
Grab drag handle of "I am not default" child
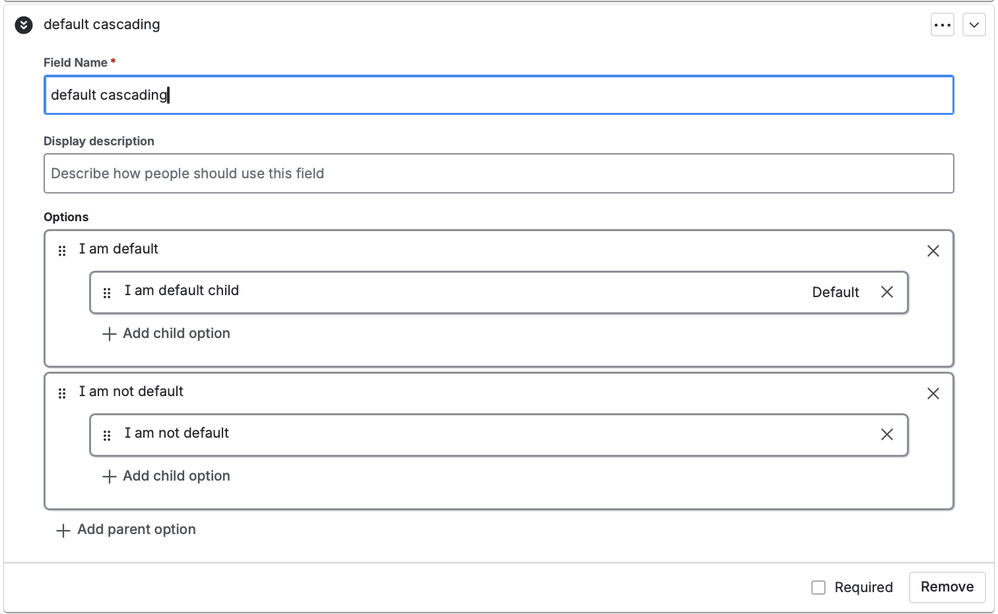[107, 436]
